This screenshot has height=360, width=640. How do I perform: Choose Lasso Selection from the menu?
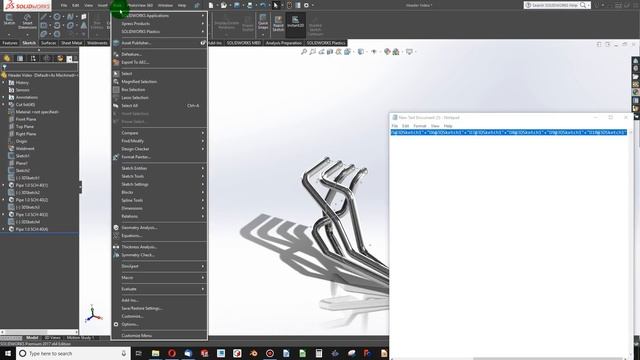tap(159, 98)
